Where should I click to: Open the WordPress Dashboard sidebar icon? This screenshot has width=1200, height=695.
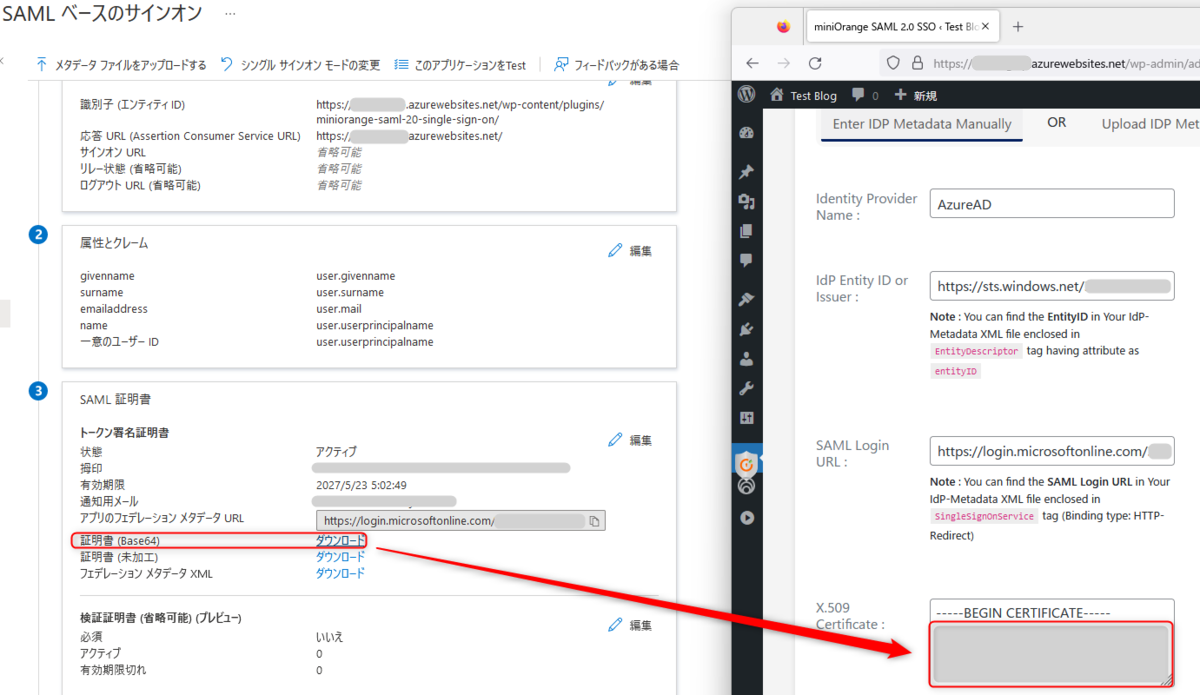point(746,133)
